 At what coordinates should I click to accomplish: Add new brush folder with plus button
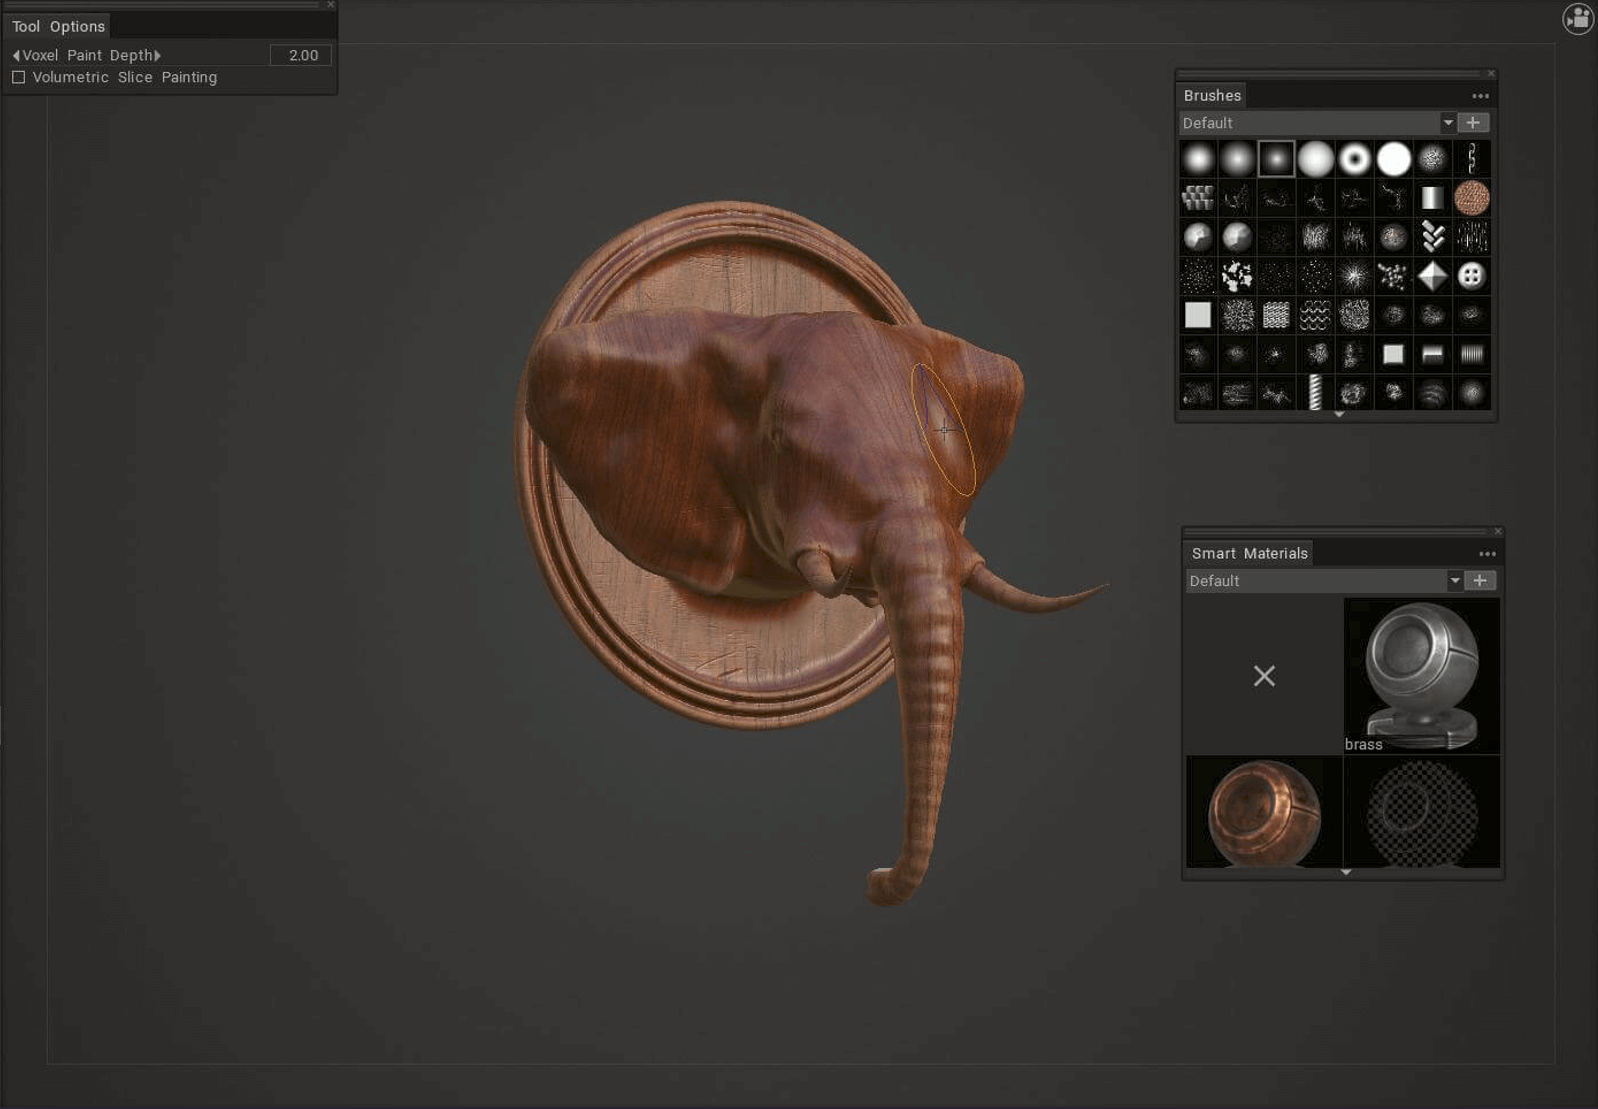1473,123
